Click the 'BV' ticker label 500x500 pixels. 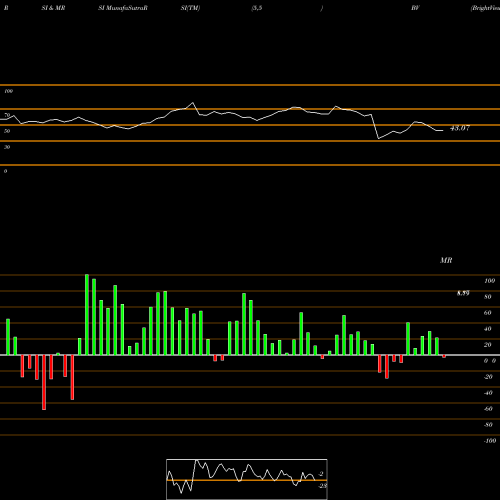(415, 8)
